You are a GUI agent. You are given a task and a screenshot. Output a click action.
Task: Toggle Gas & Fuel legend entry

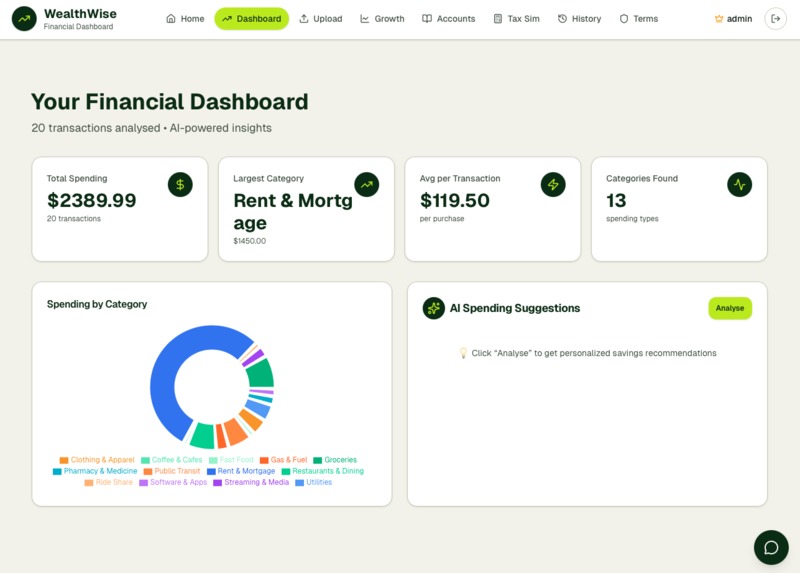(284, 460)
